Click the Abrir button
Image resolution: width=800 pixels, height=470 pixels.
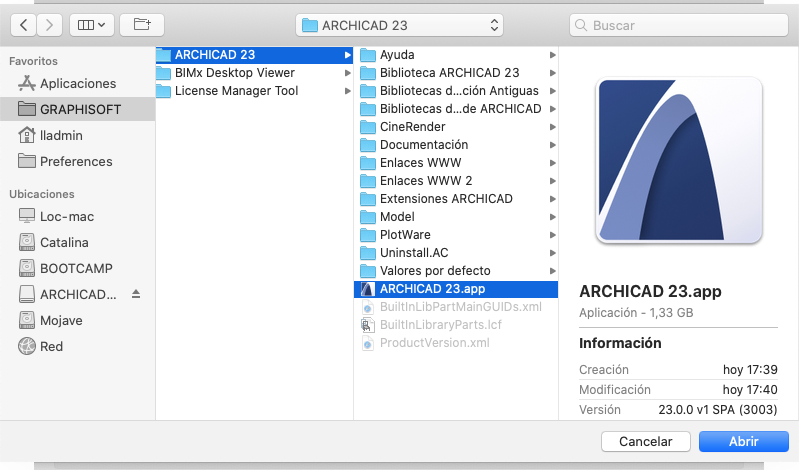[743, 441]
